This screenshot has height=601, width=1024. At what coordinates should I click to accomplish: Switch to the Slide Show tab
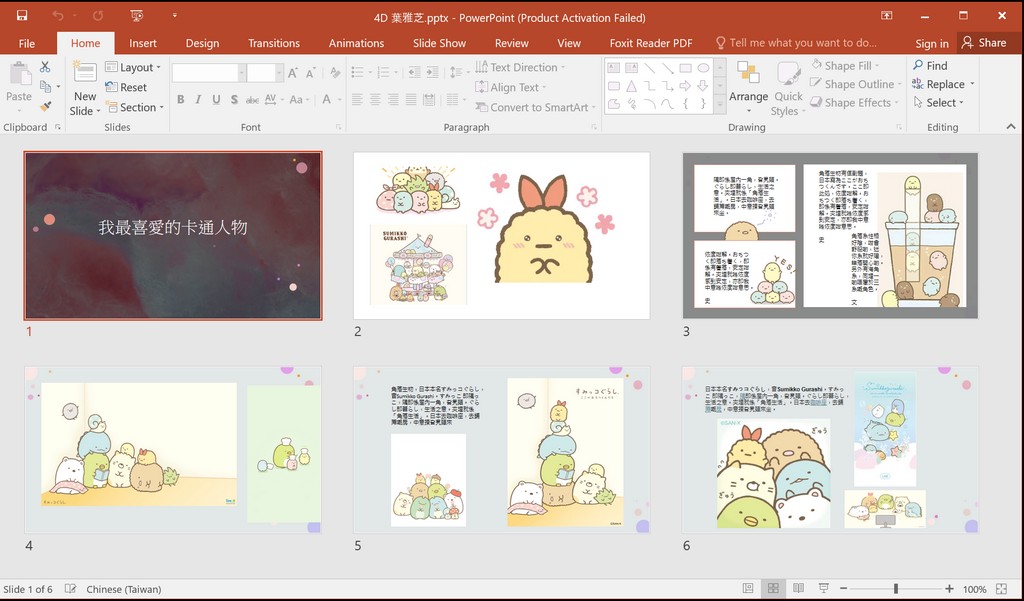[x=440, y=43]
